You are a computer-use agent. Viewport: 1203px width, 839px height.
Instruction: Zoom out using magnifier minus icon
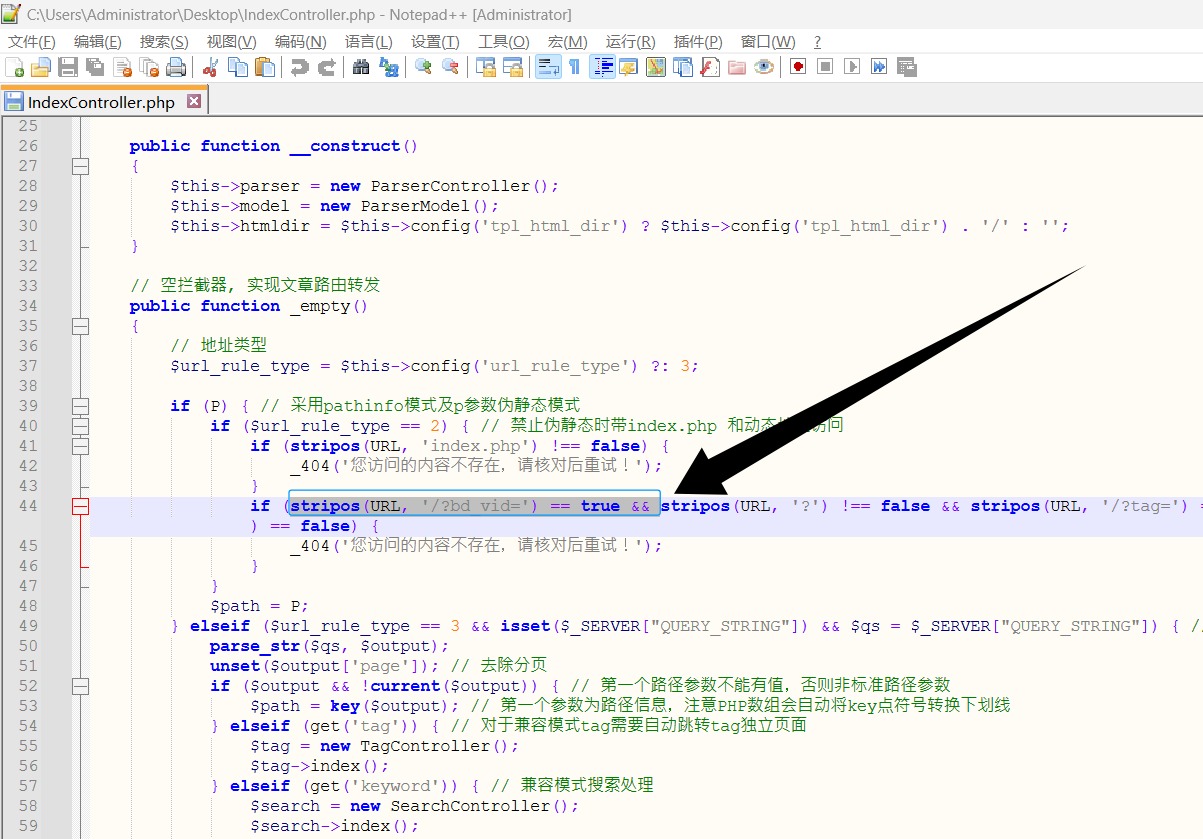coord(450,67)
